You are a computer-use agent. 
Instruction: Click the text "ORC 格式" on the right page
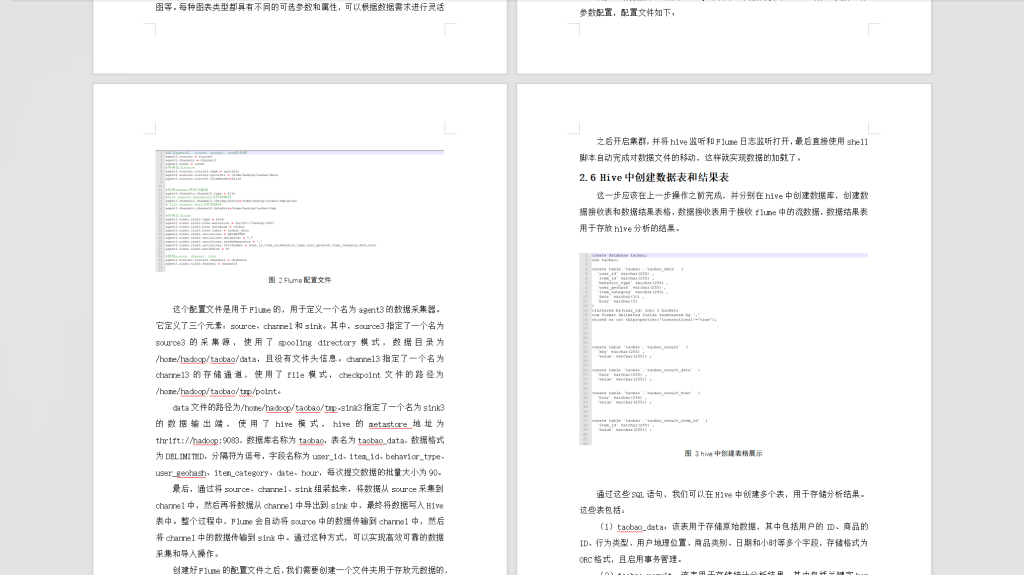594,559
